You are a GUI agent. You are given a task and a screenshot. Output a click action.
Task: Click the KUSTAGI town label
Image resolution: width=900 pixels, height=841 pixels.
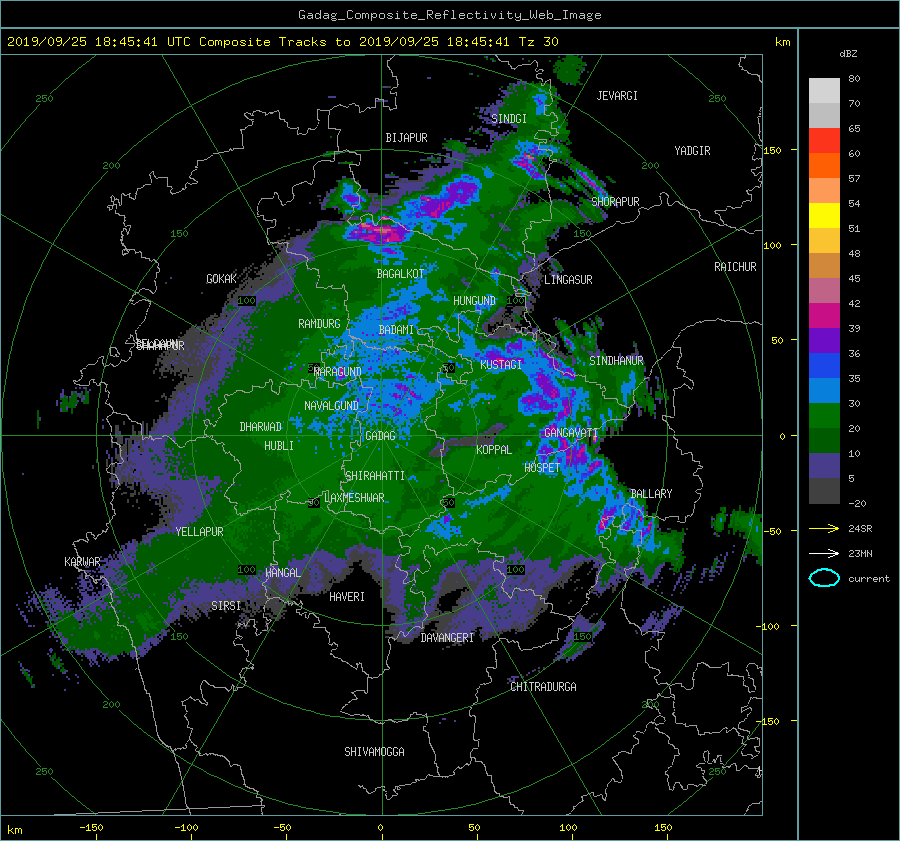tap(501, 365)
